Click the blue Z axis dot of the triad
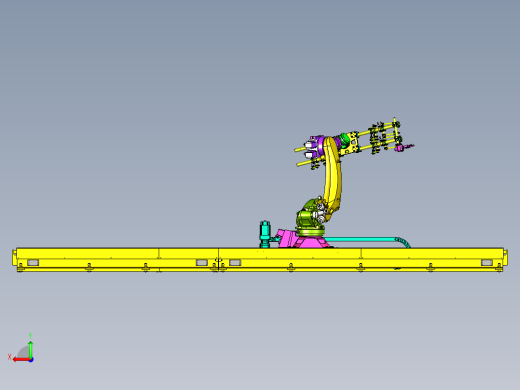Viewport: 520px width, 390px height. tap(31, 360)
